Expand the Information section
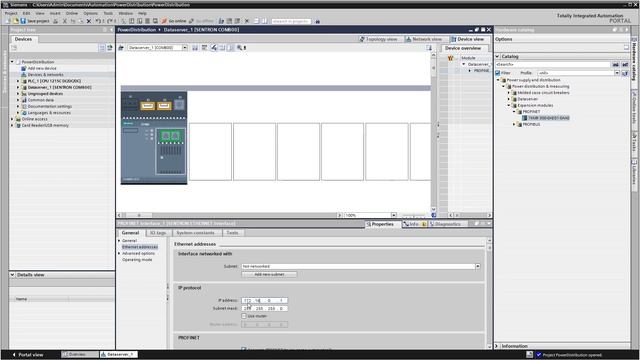 (497, 346)
